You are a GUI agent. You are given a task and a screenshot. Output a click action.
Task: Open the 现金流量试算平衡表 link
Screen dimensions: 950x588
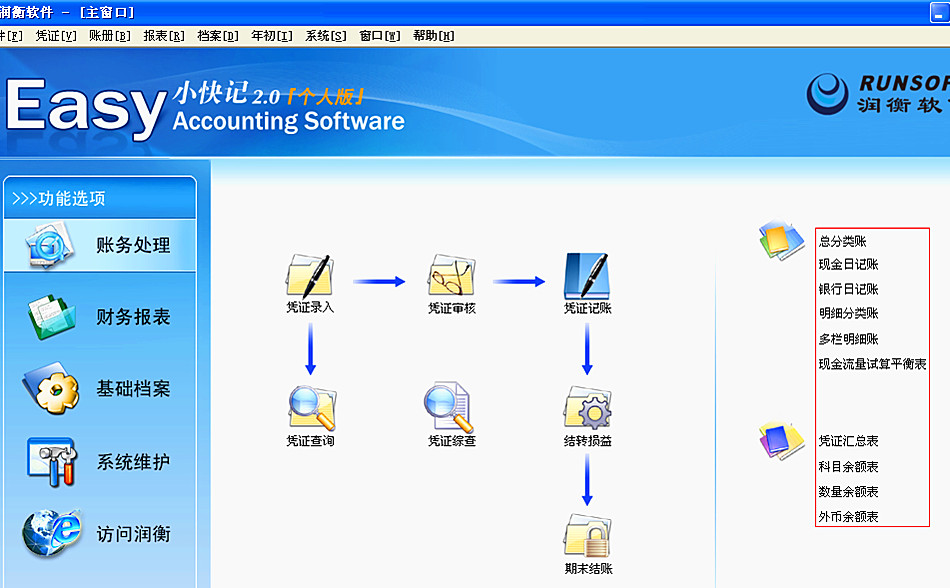pyautogui.click(x=872, y=364)
